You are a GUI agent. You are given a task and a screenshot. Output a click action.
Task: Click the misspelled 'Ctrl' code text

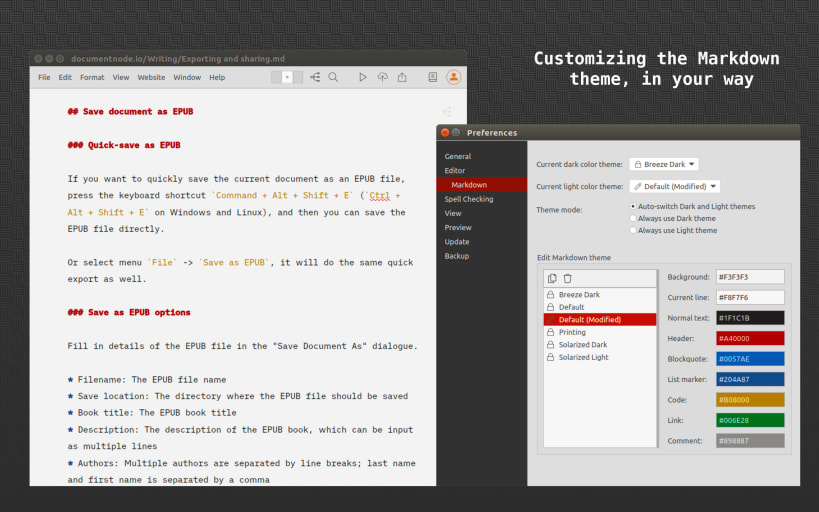379,196
